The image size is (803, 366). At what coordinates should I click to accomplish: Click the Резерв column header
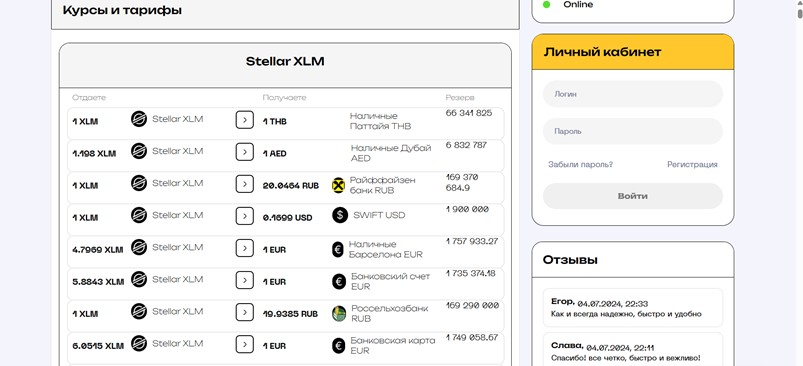pos(460,97)
